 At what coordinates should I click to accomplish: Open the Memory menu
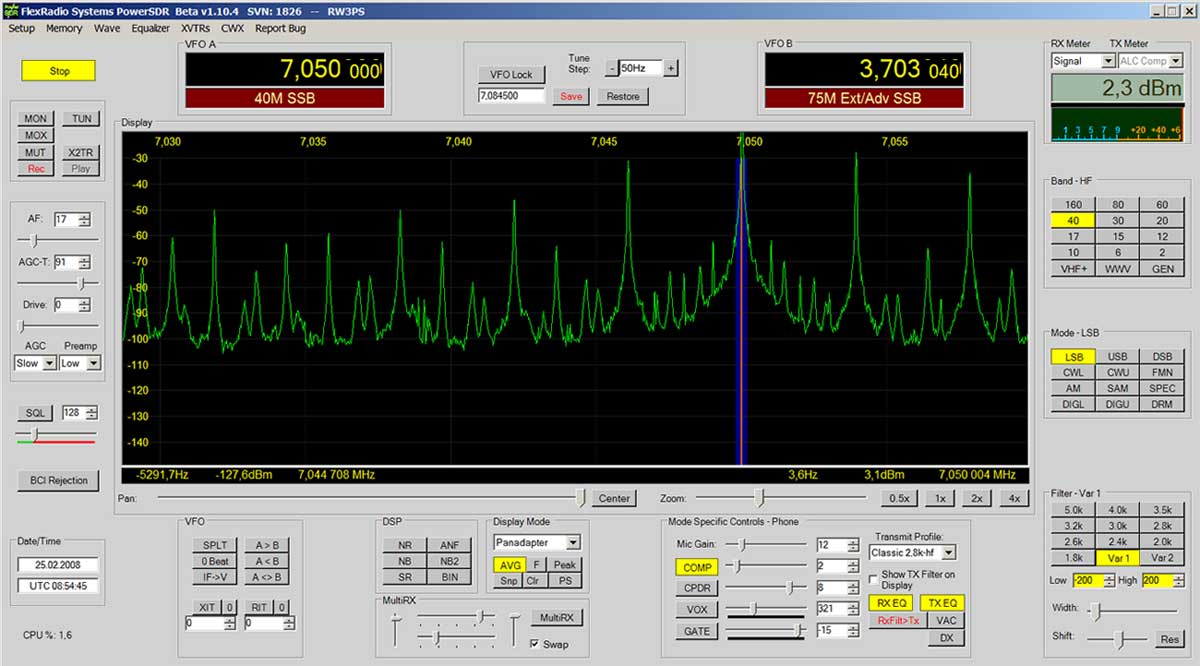coord(64,28)
